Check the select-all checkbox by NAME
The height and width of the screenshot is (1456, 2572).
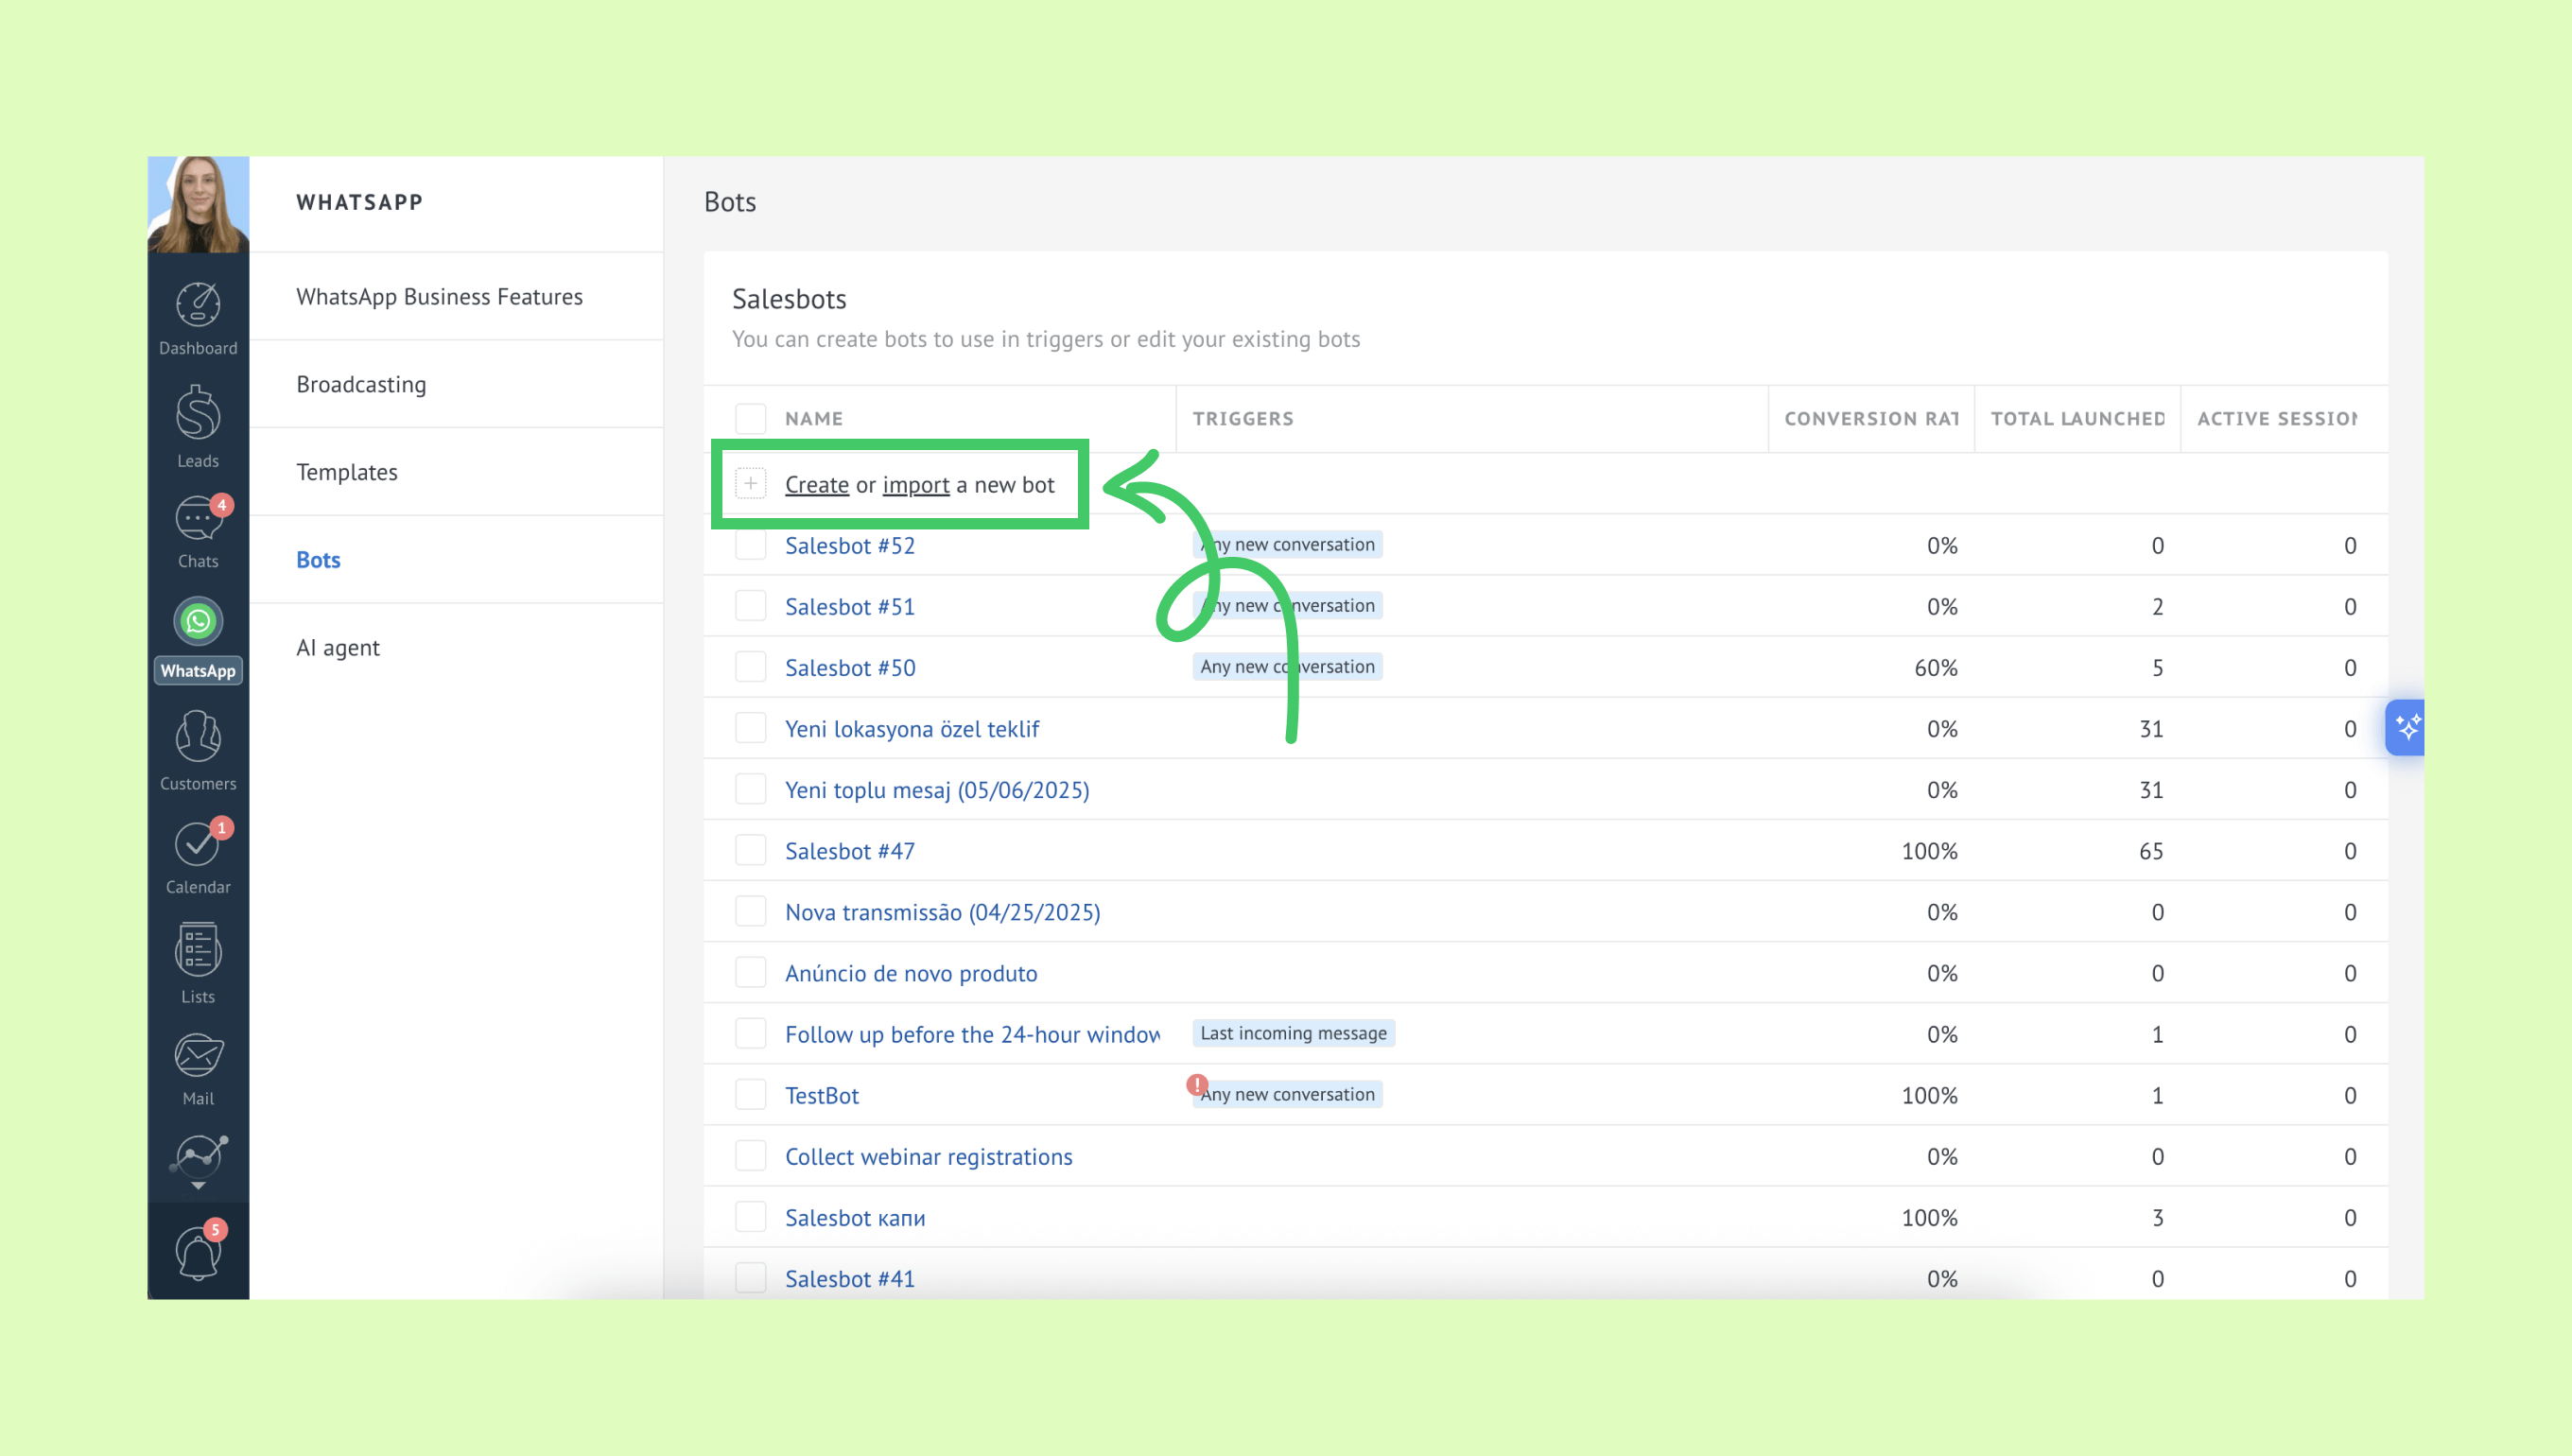pyautogui.click(x=750, y=418)
